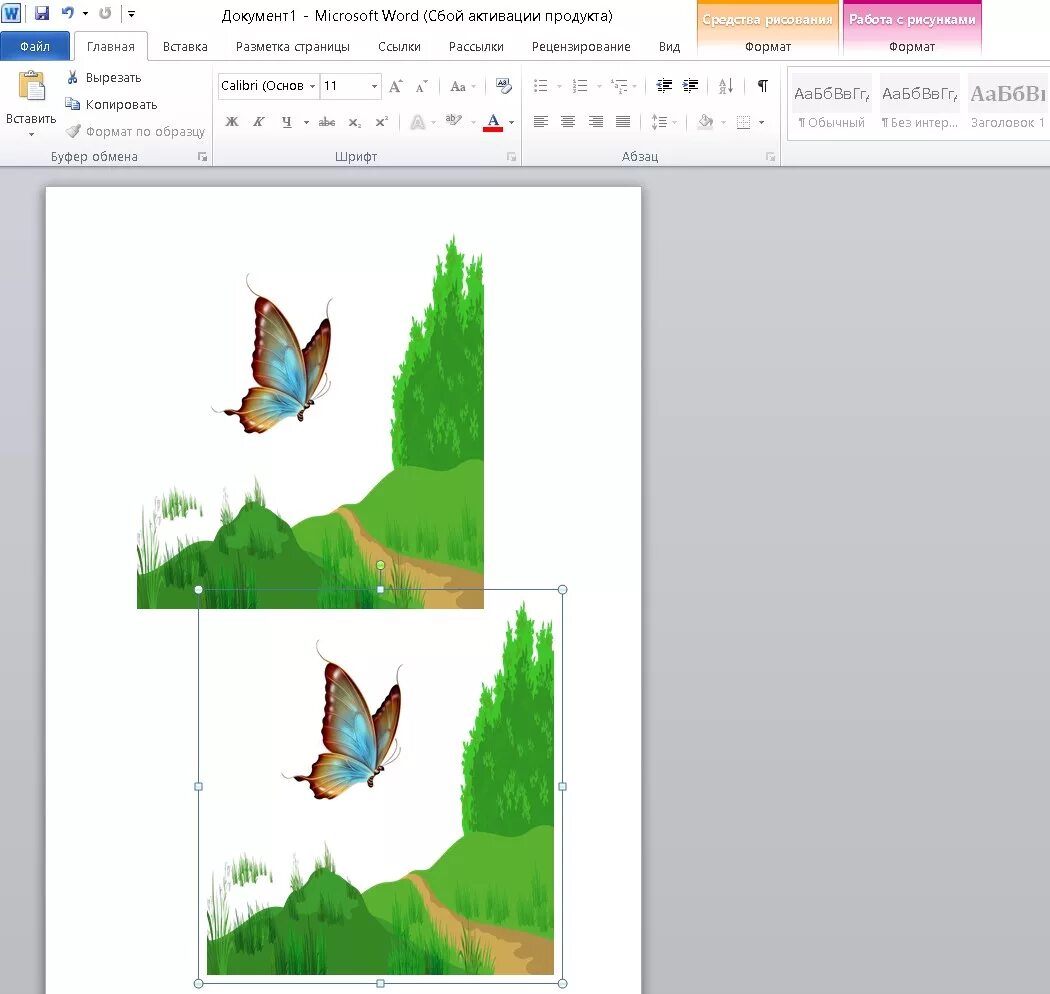
Task: Apply the red font color
Action: click(493, 122)
